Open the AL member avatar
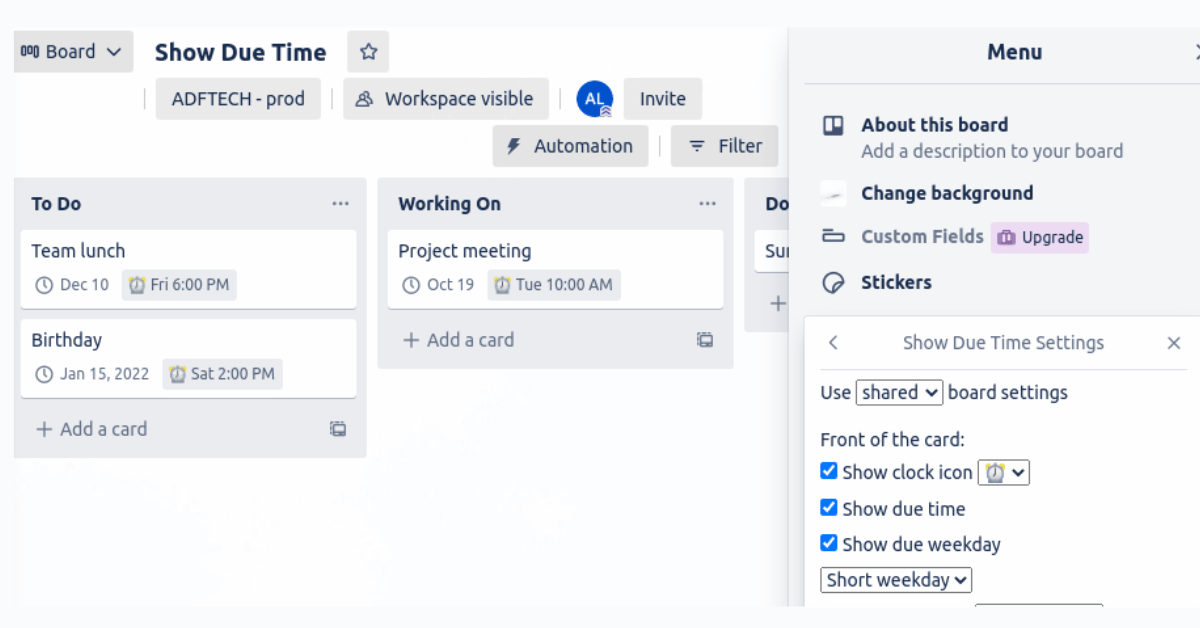The height and width of the screenshot is (628, 1200). (594, 98)
